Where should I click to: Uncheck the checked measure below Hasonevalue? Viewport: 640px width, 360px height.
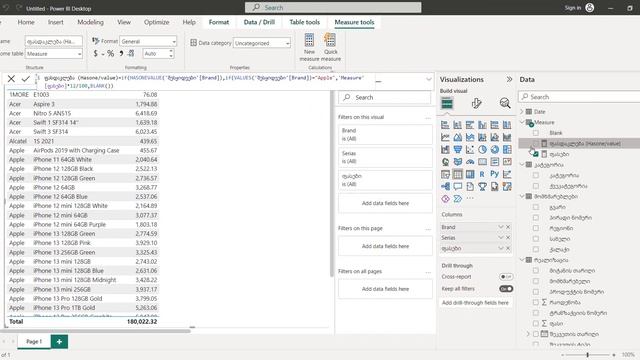[x=536, y=154]
